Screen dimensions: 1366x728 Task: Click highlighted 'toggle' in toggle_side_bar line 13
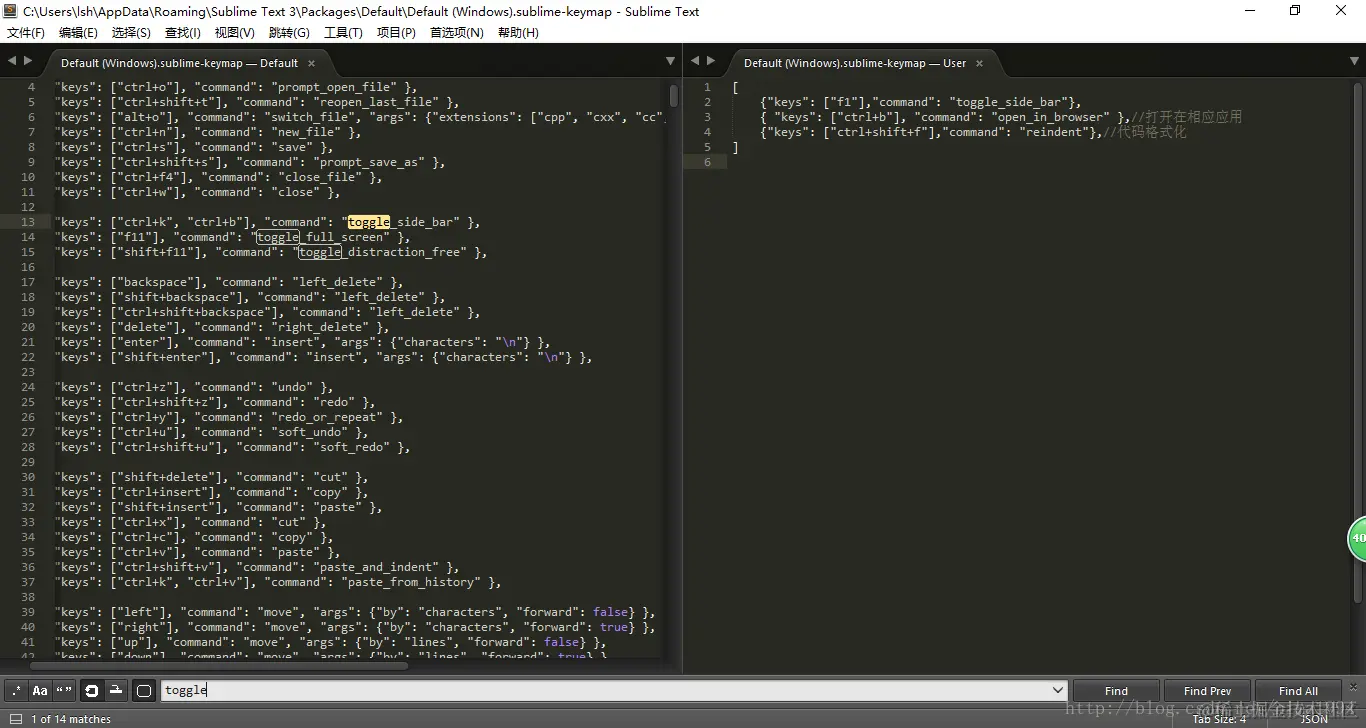pos(368,222)
